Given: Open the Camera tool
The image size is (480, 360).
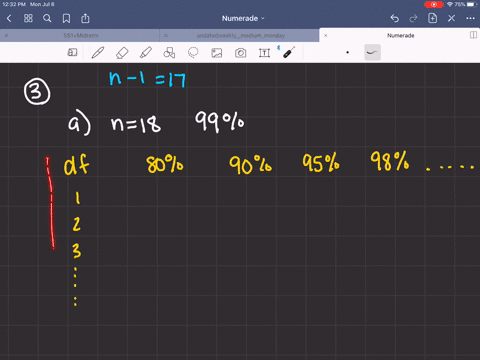Looking at the screenshot, I should pyautogui.click(x=240, y=53).
